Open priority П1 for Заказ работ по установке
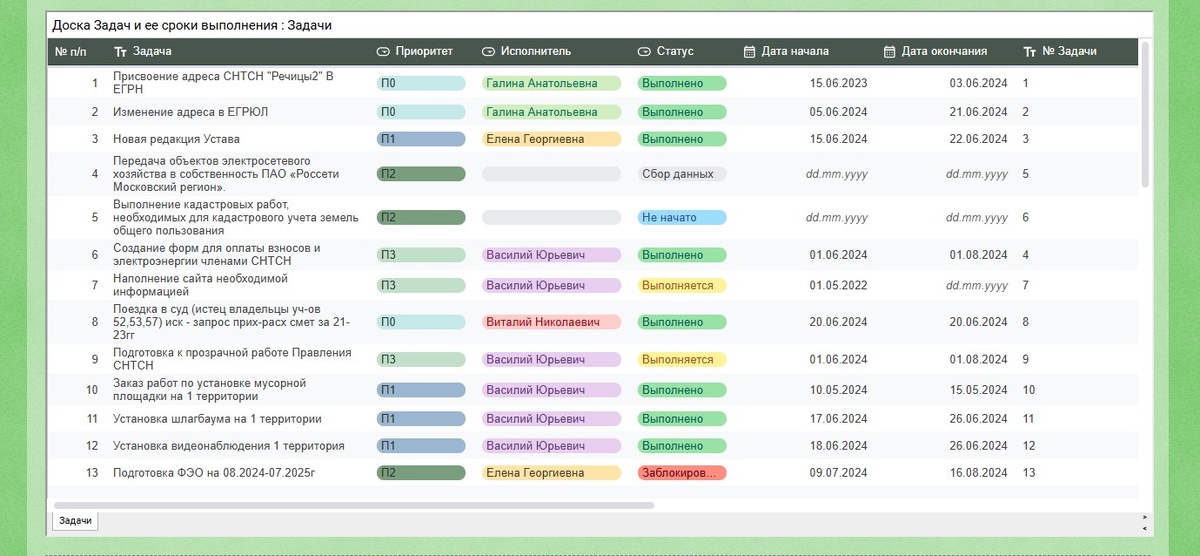 point(421,390)
